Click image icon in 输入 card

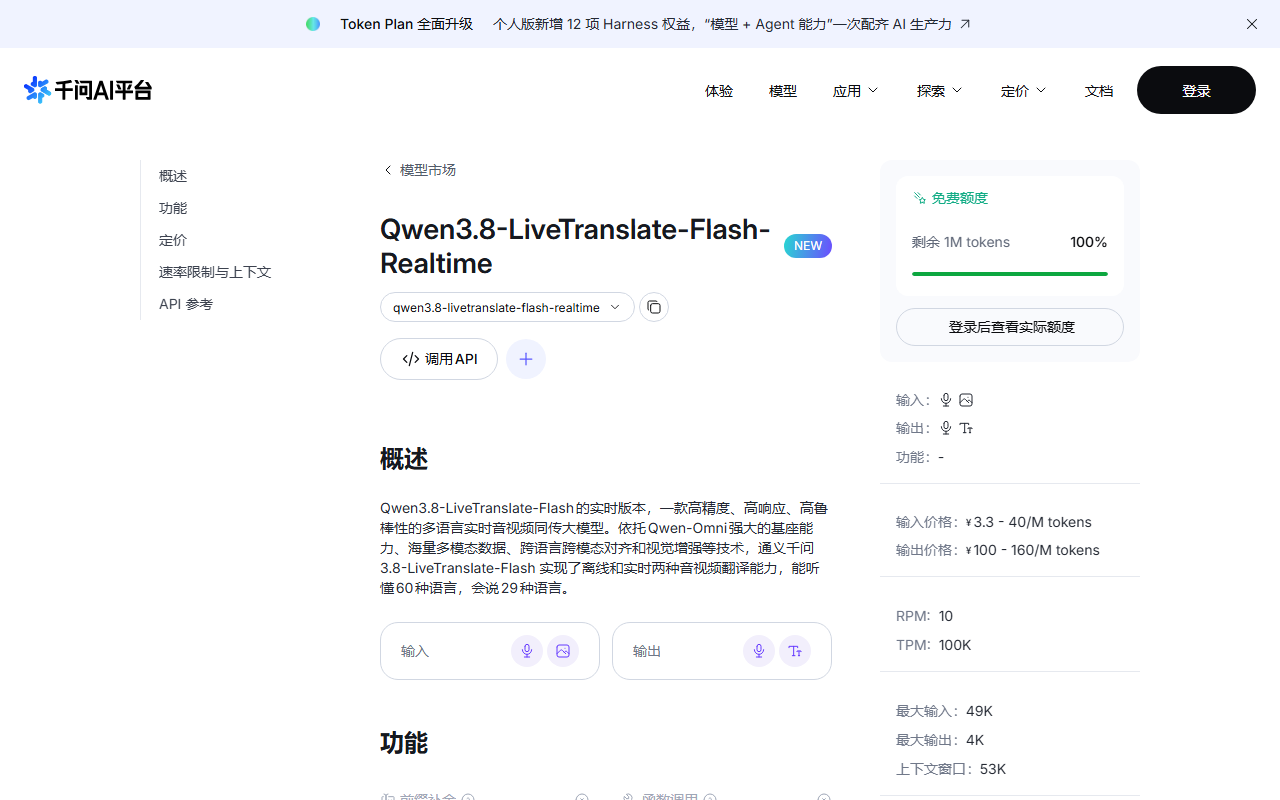coord(563,651)
